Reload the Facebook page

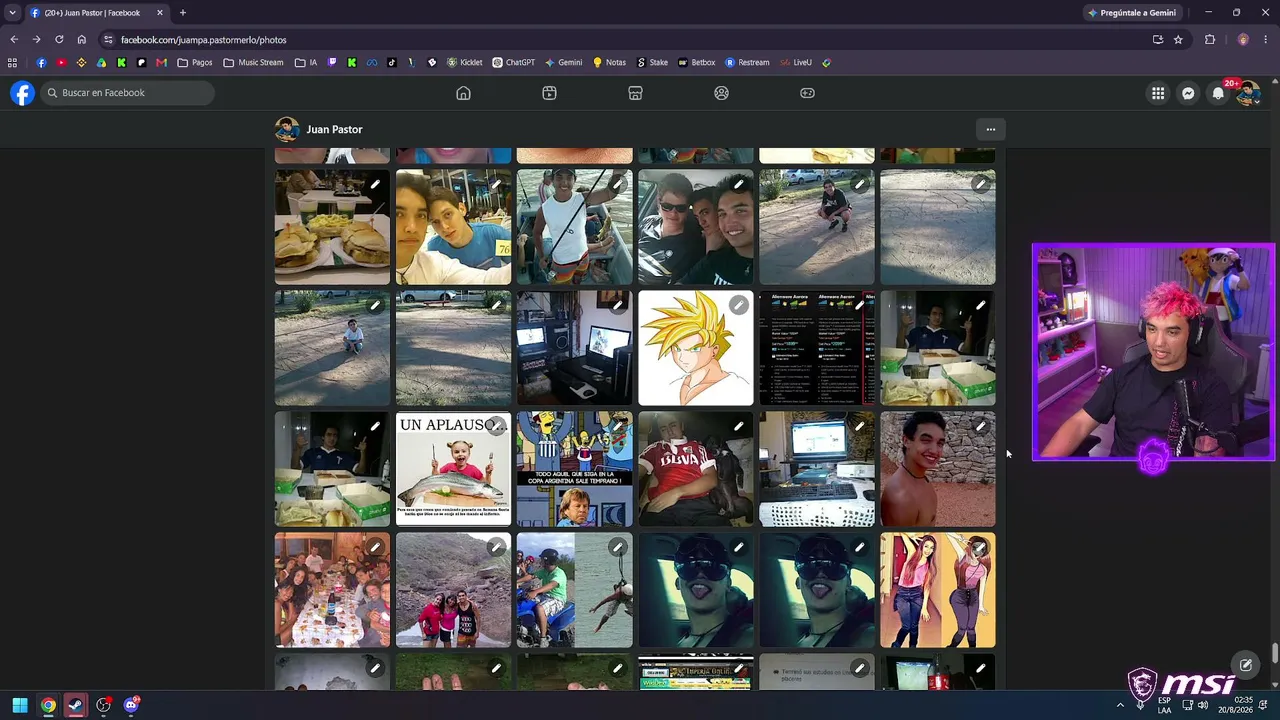59,39
